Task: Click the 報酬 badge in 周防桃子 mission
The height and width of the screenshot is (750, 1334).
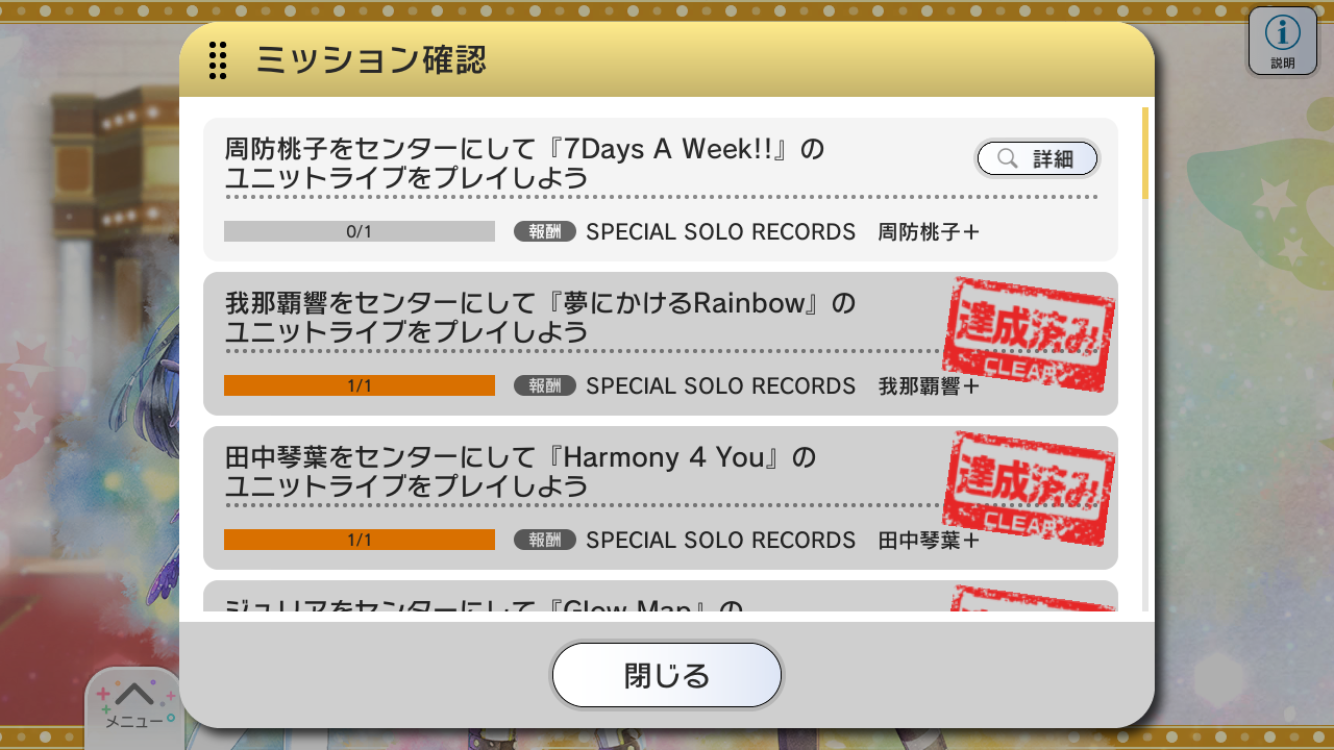Action: (545, 231)
